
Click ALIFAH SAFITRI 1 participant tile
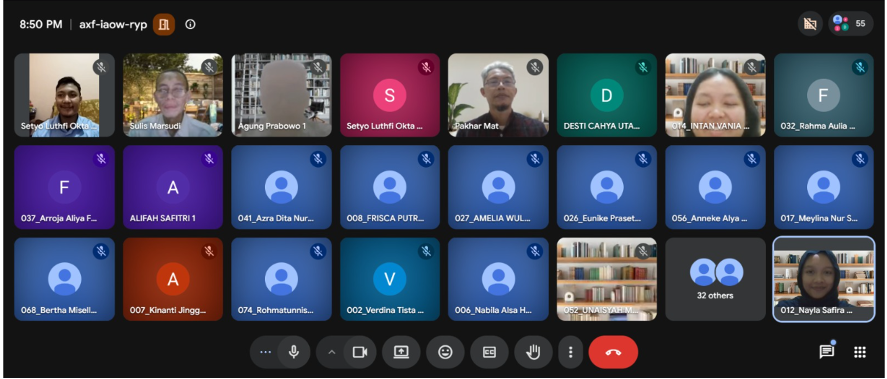[173, 187]
